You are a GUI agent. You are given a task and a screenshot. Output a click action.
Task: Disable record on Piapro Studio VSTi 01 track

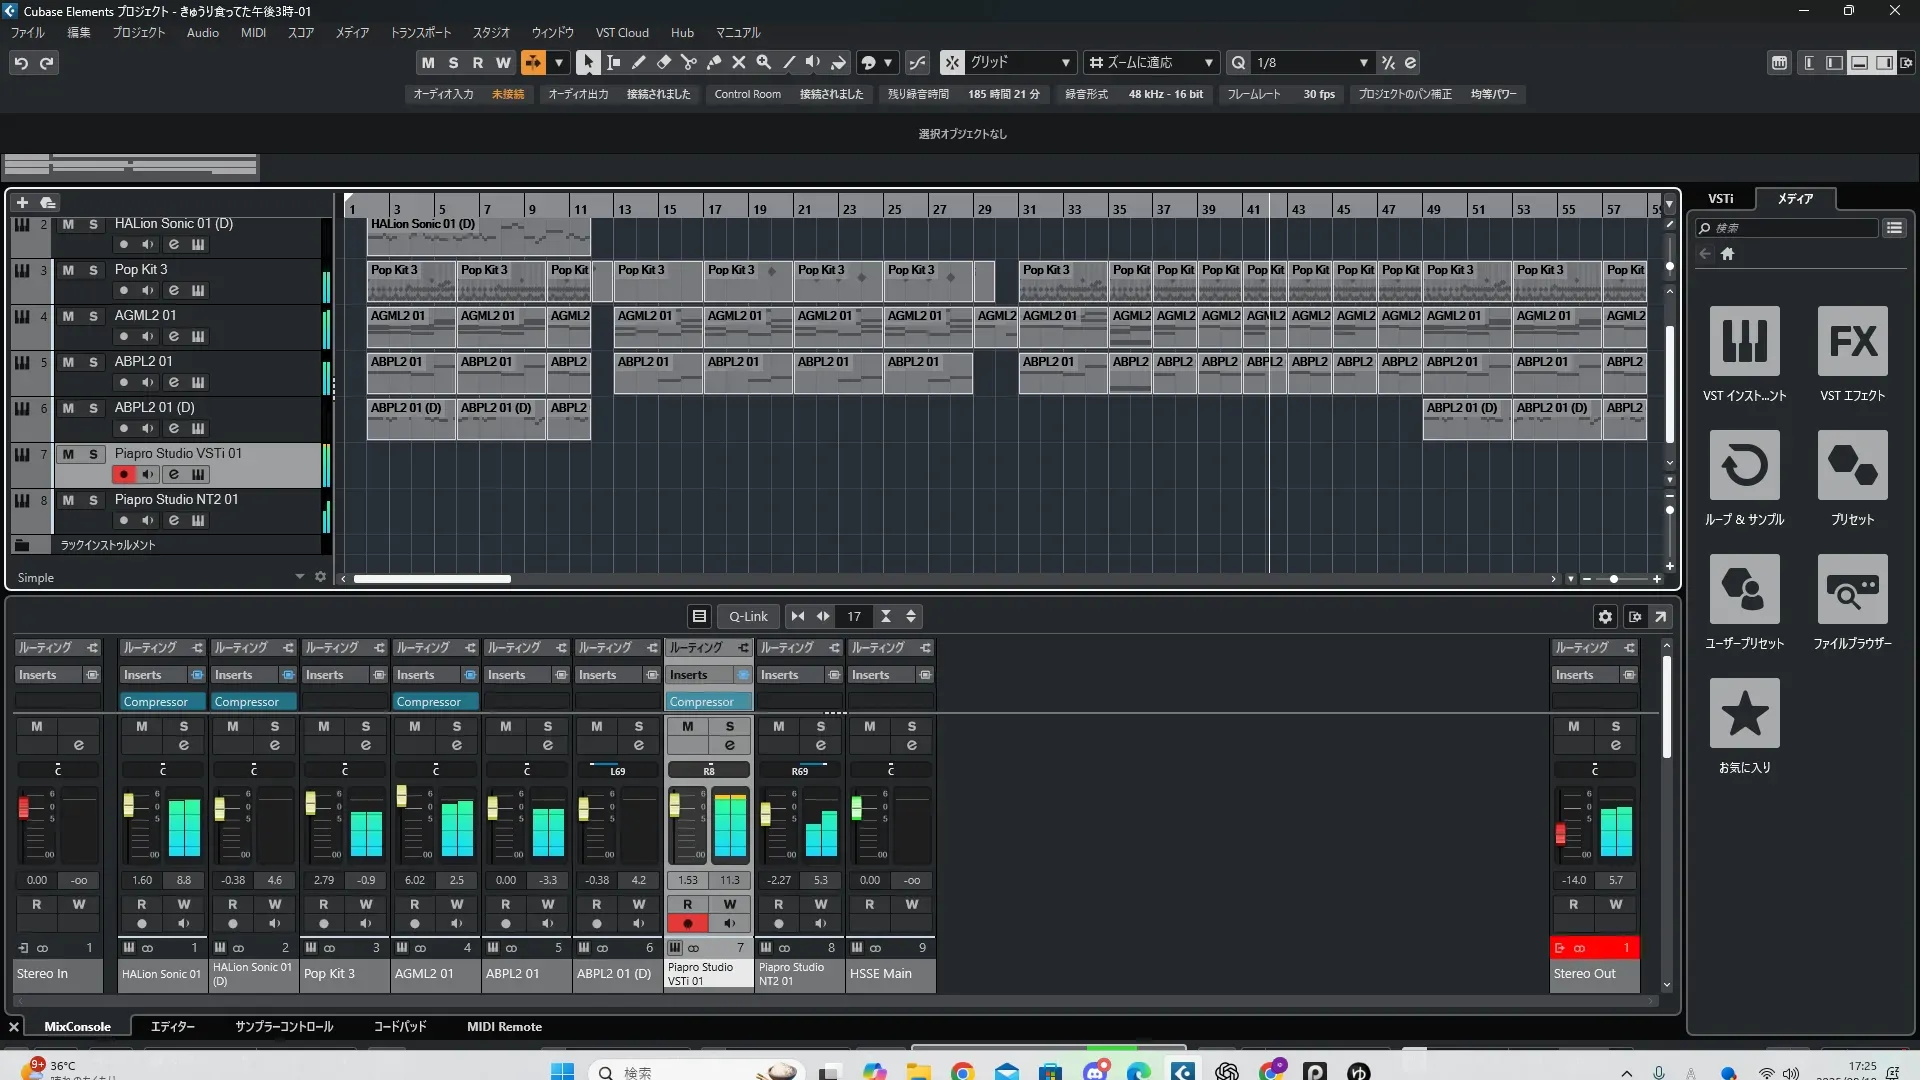[124, 475]
